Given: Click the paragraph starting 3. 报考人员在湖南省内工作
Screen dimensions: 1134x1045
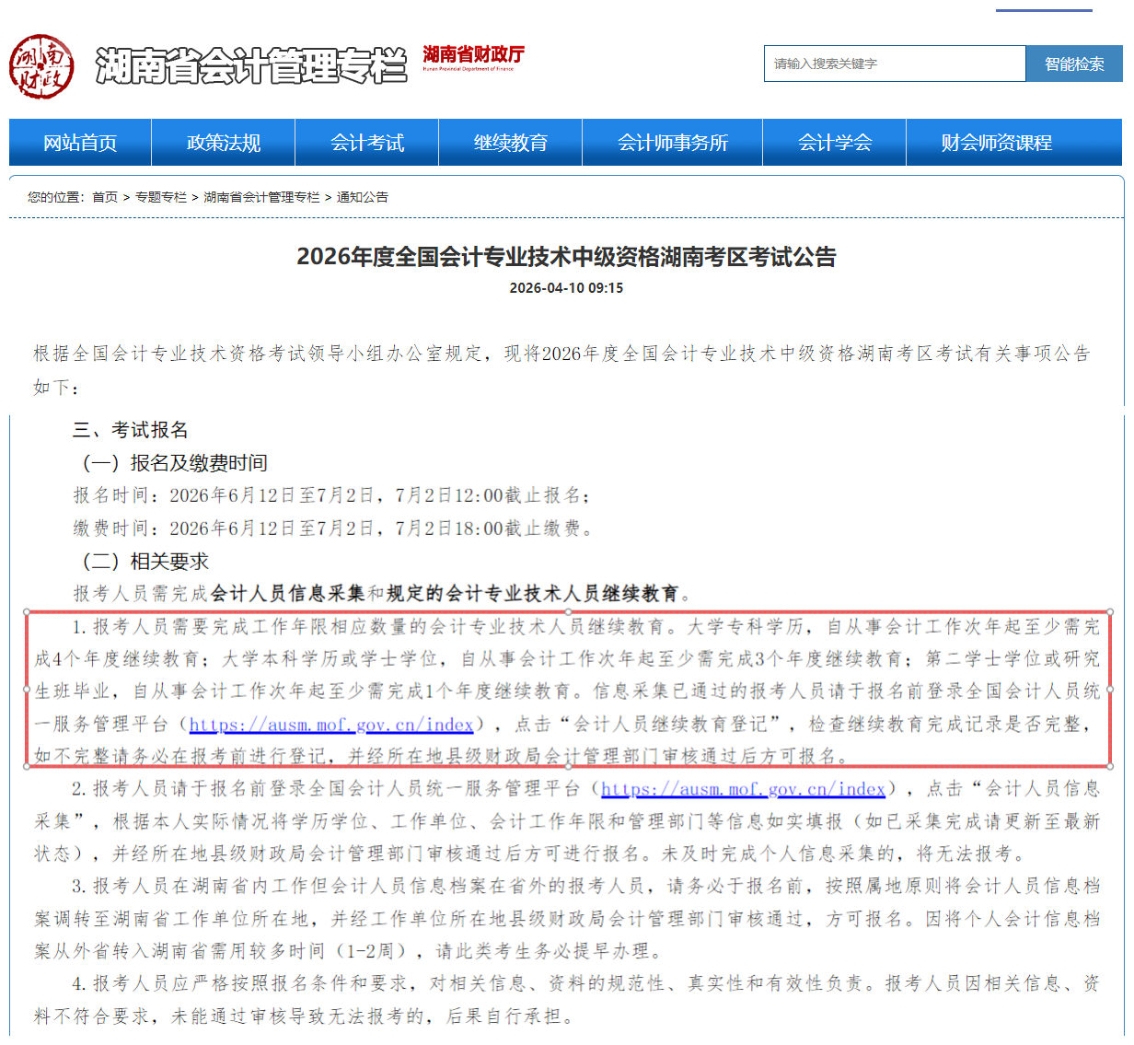Looking at the screenshot, I should coord(567,918).
